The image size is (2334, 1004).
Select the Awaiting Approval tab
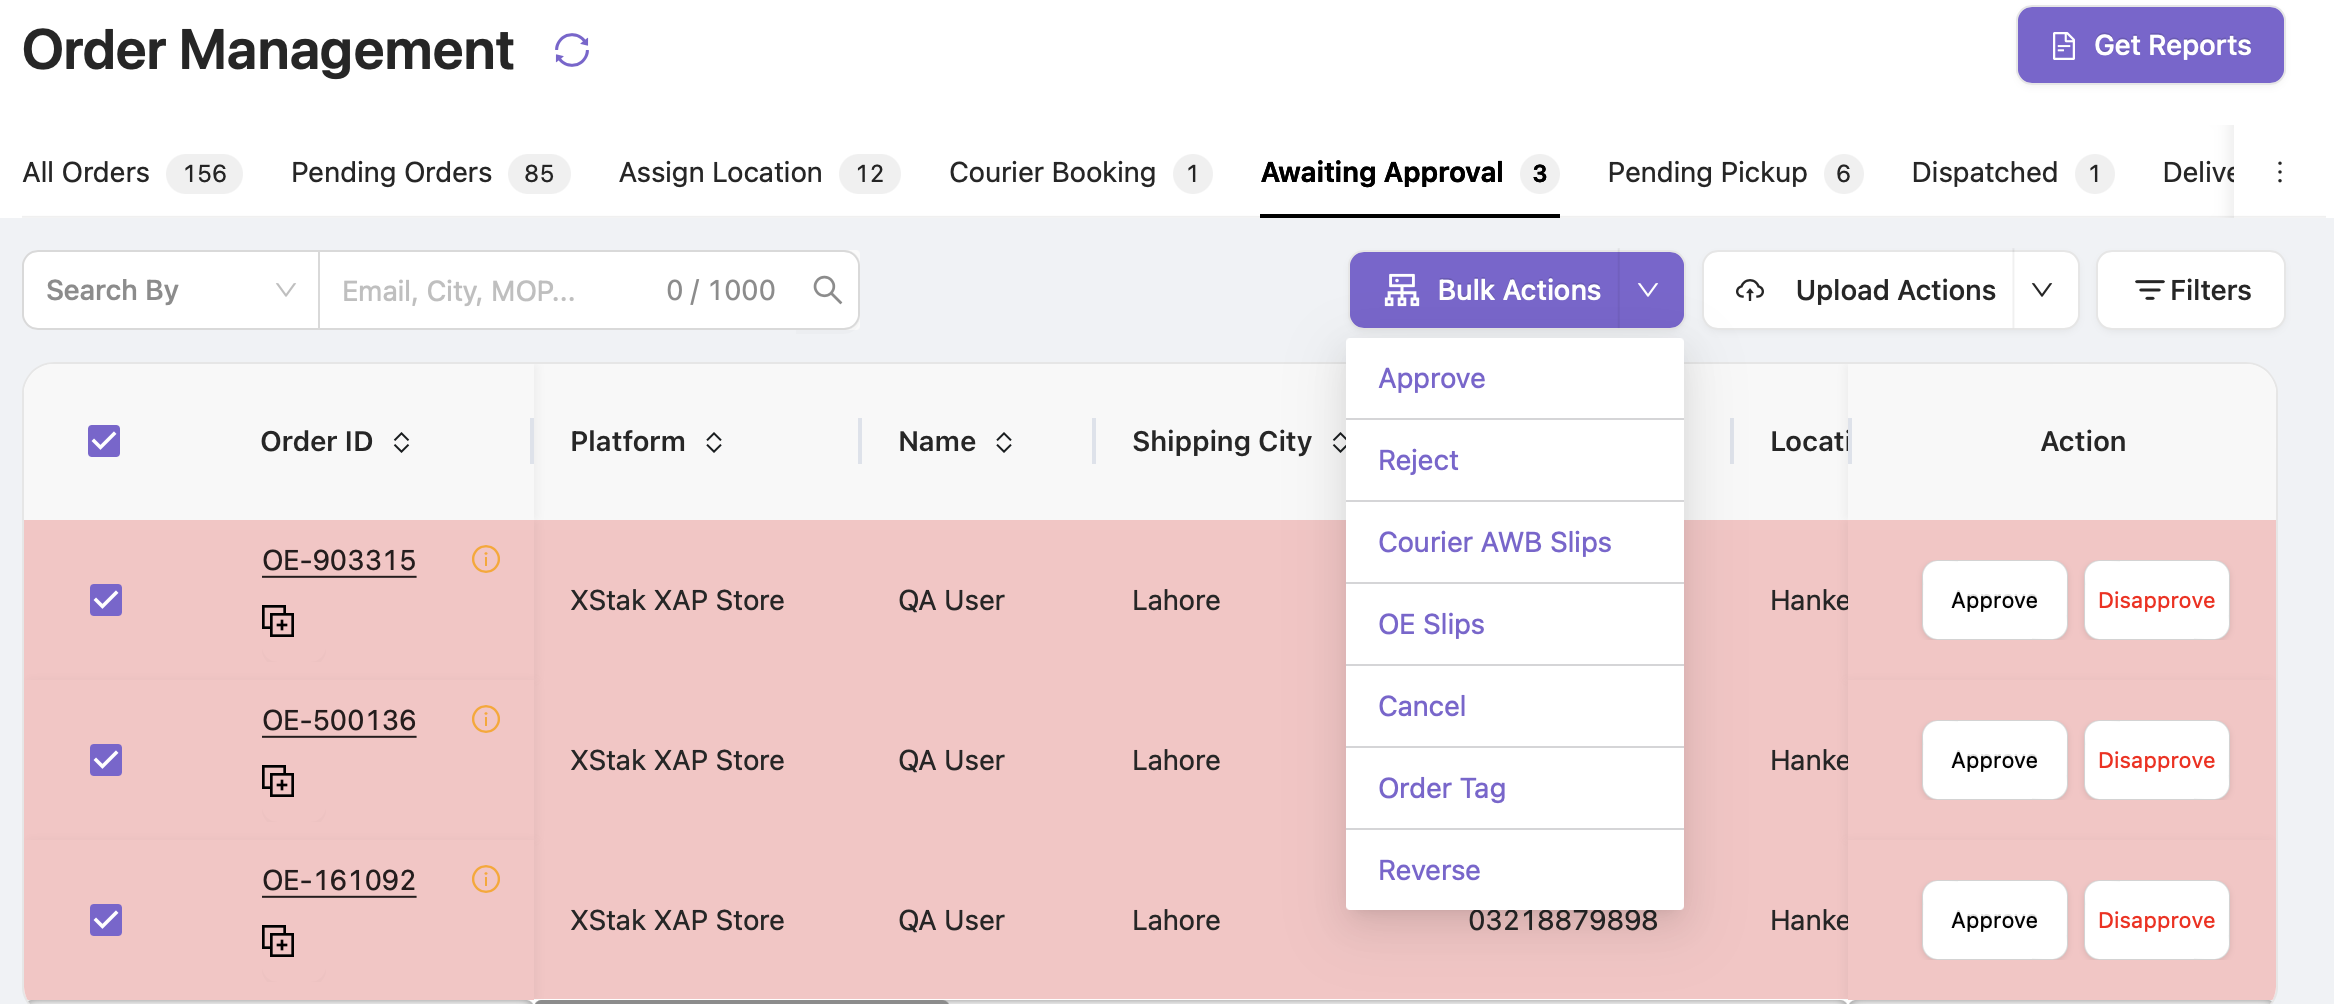tap(1409, 173)
